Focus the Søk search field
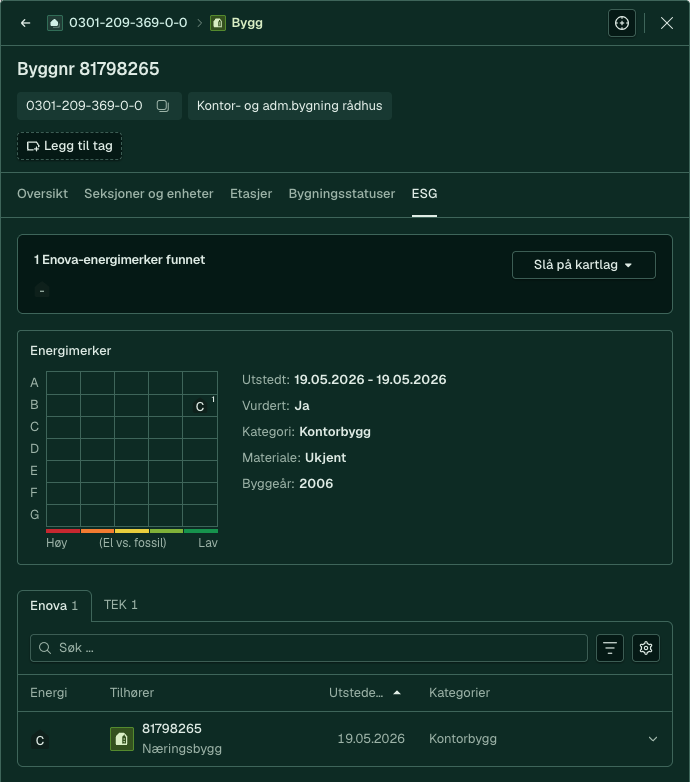Screen dimensions: 690x782 pos(309,648)
